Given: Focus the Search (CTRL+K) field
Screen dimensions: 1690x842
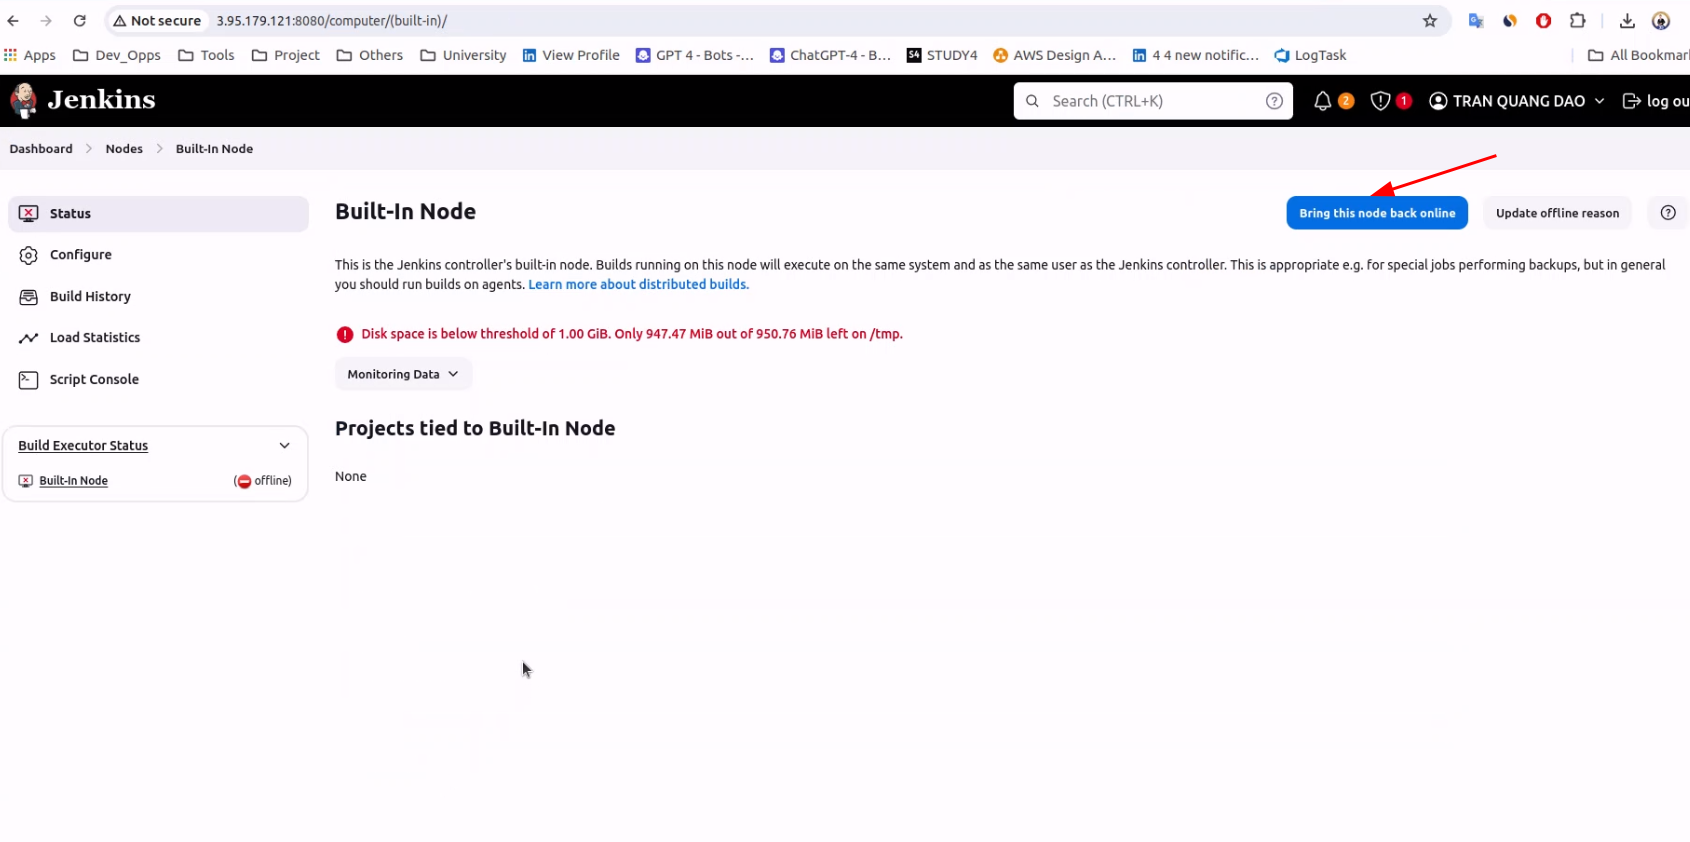Looking at the screenshot, I should pos(1153,101).
